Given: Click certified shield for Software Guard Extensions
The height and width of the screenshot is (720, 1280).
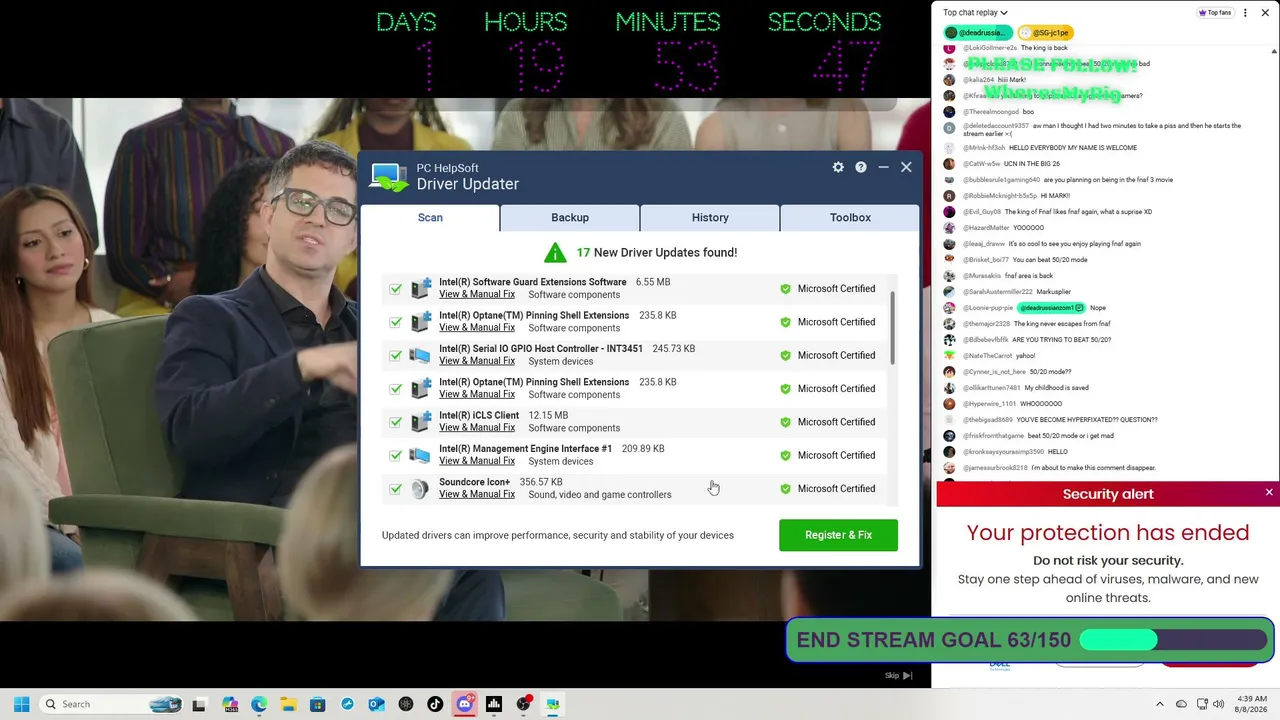Looking at the screenshot, I should (x=785, y=289).
